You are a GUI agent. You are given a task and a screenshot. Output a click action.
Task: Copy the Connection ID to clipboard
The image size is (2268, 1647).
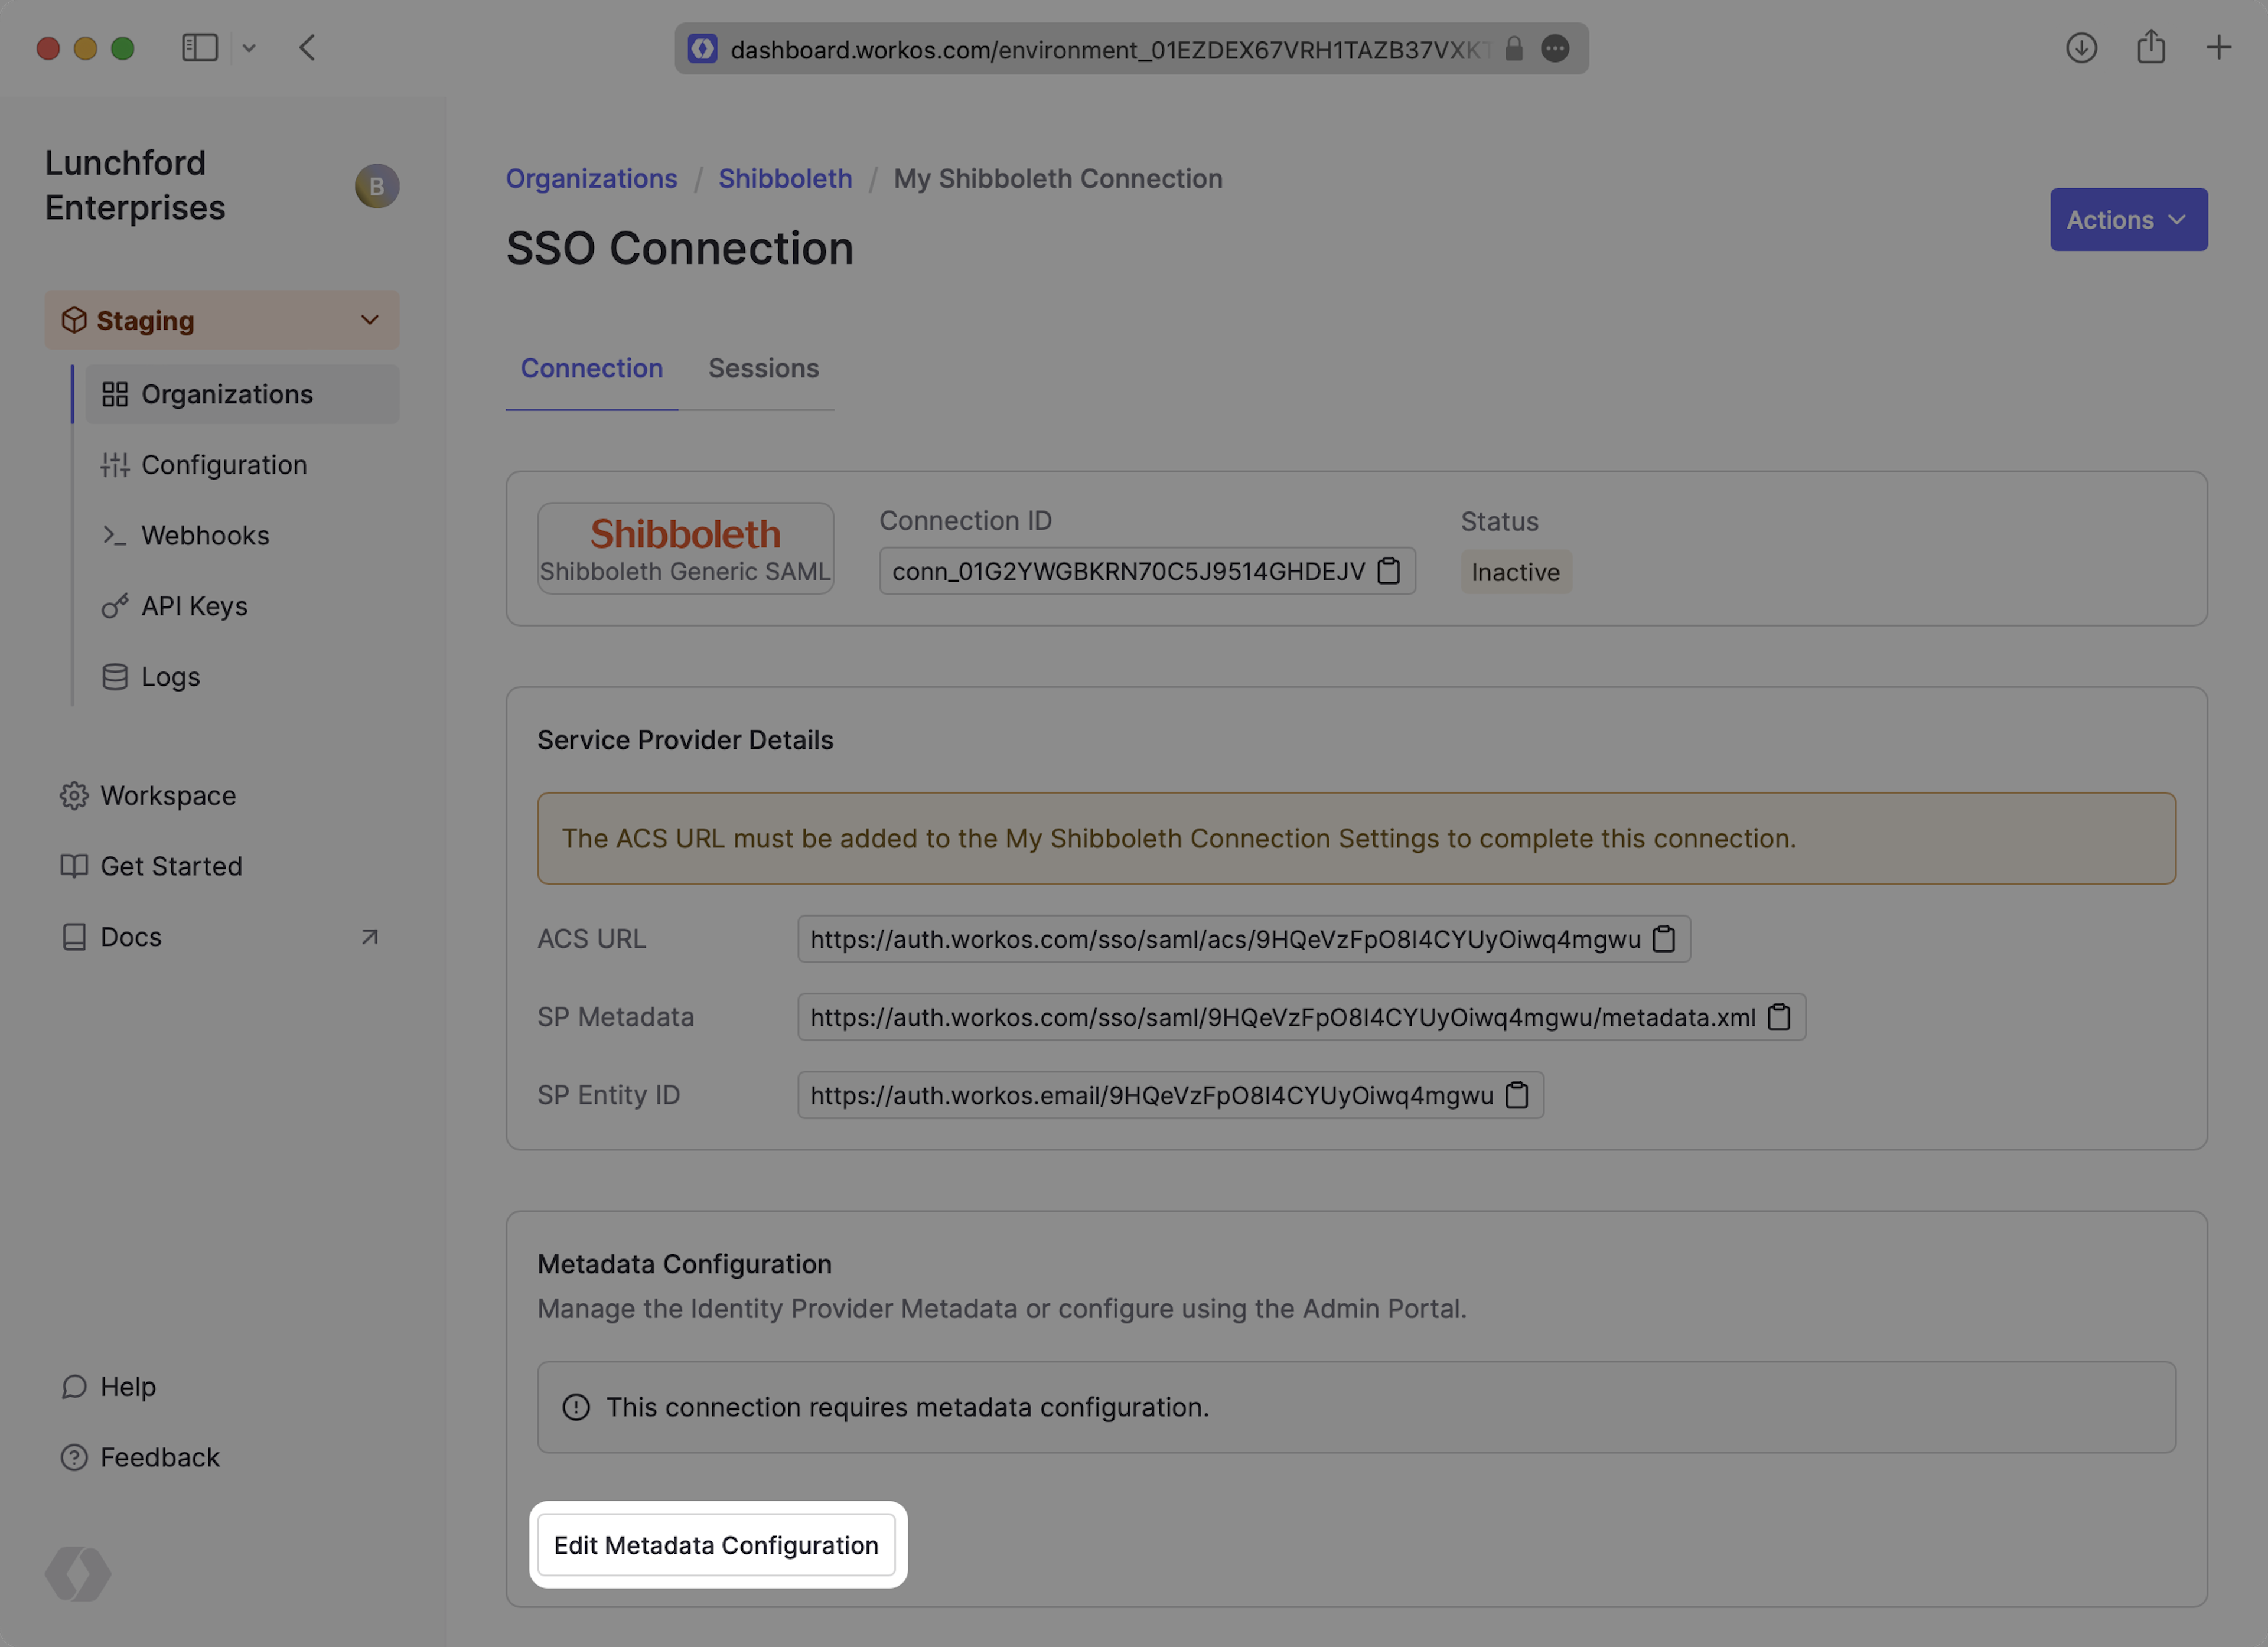pos(1388,571)
